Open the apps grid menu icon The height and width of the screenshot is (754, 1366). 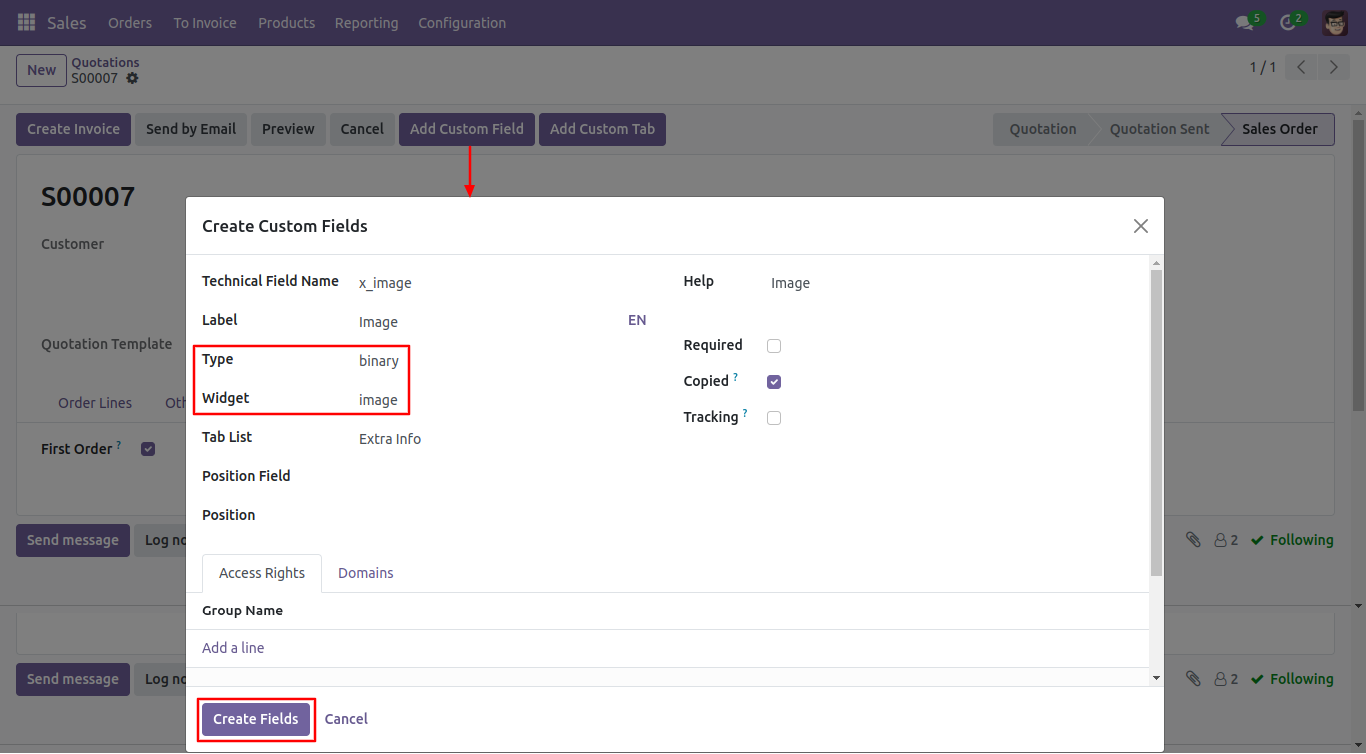(27, 22)
